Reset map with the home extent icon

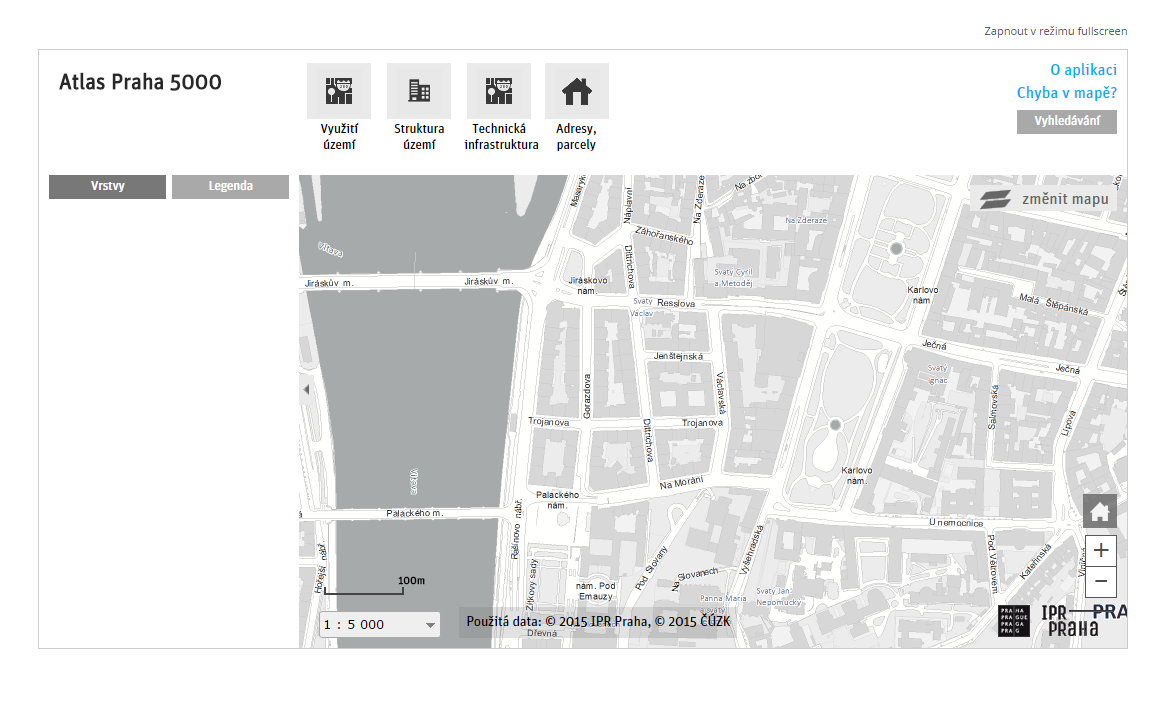(x=1100, y=512)
